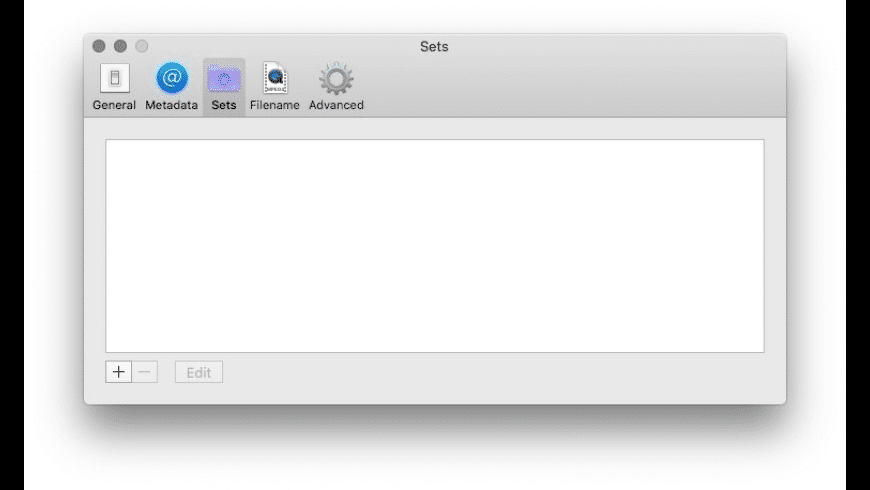Open the Filename preferences pane
Image resolution: width=870 pixels, height=490 pixels.
pos(275,87)
